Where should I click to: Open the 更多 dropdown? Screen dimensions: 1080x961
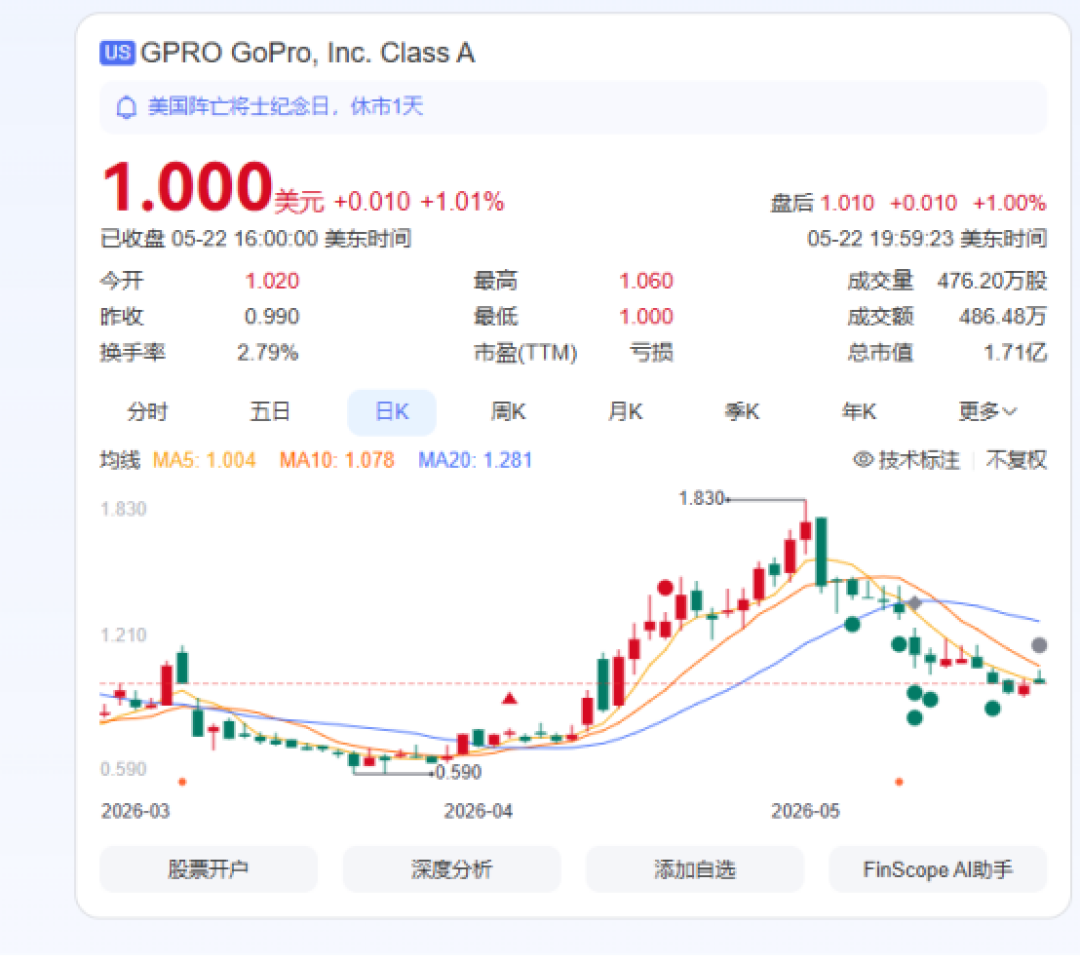(987, 412)
